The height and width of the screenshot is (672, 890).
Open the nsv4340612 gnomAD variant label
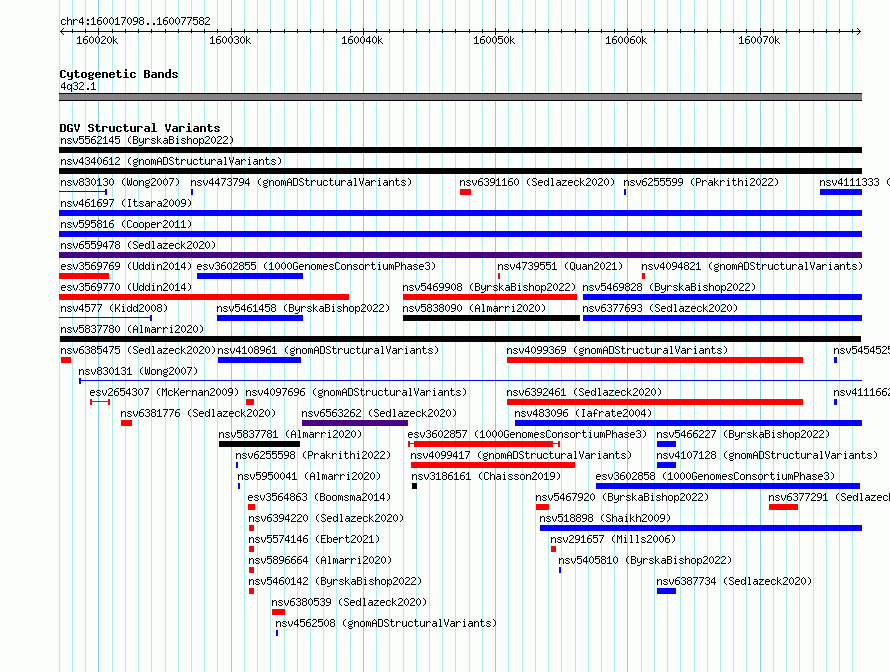pos(171,161)
